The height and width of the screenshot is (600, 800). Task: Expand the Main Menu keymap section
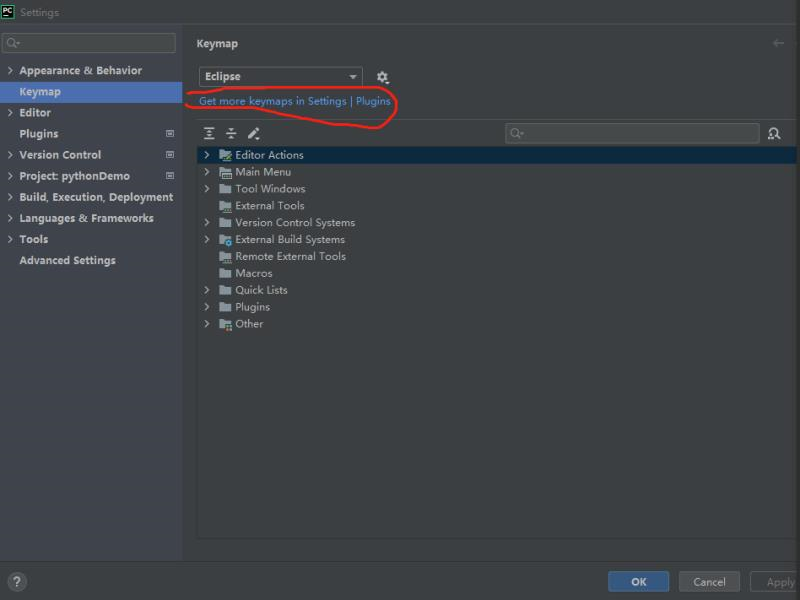coord(207,172)
